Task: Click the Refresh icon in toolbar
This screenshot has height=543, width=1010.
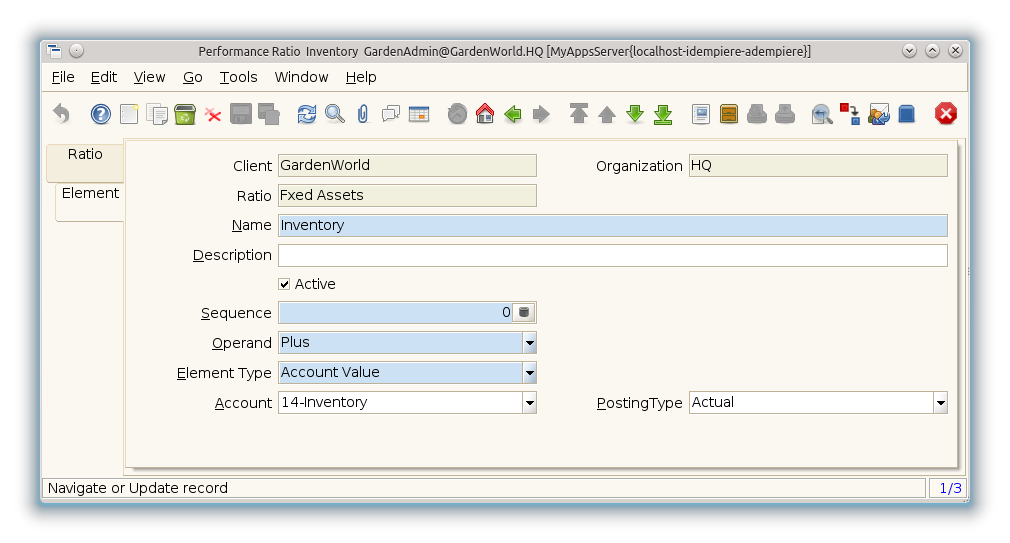Action: point(307,114)
